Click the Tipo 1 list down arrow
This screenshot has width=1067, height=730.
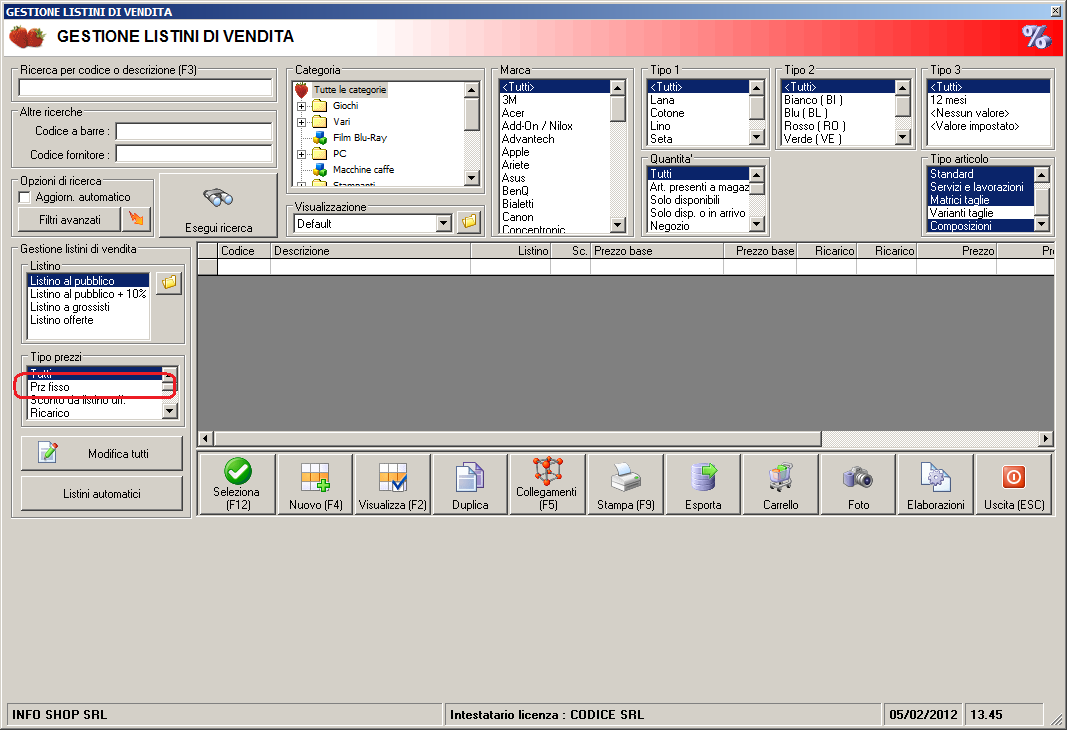click(756, 137)
